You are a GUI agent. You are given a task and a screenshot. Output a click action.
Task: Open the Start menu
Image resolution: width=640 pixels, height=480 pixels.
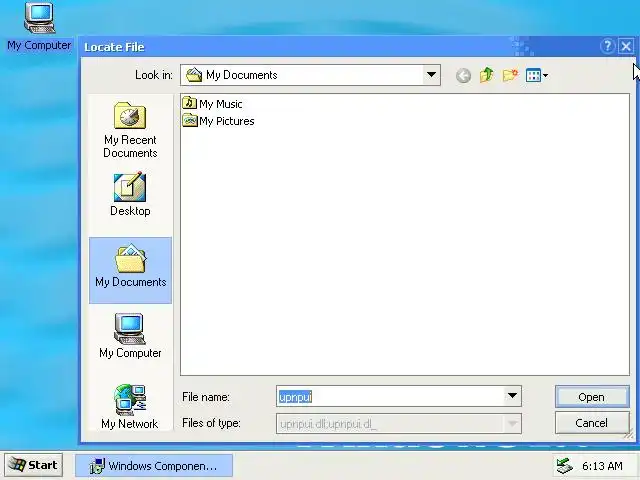point(33,465)
